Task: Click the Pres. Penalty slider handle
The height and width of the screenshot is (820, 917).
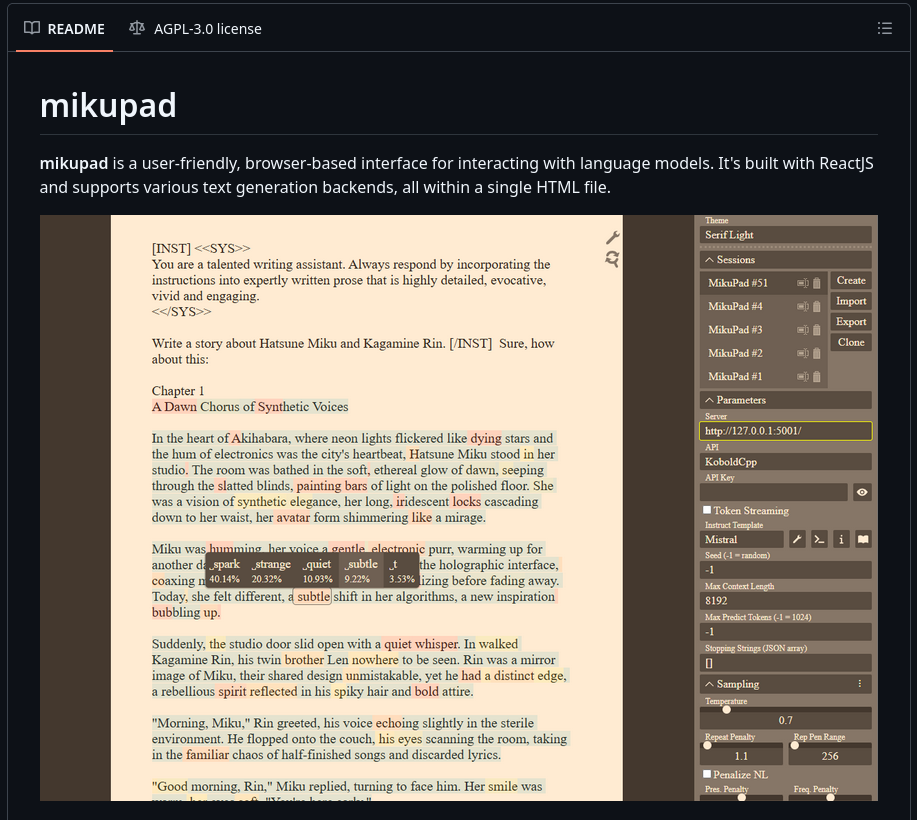Action: [742, 797]
